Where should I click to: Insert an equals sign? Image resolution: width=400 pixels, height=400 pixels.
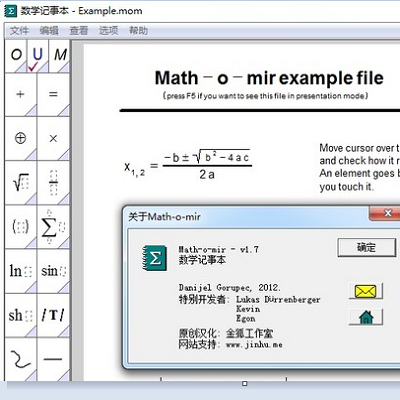click(53, 95)
